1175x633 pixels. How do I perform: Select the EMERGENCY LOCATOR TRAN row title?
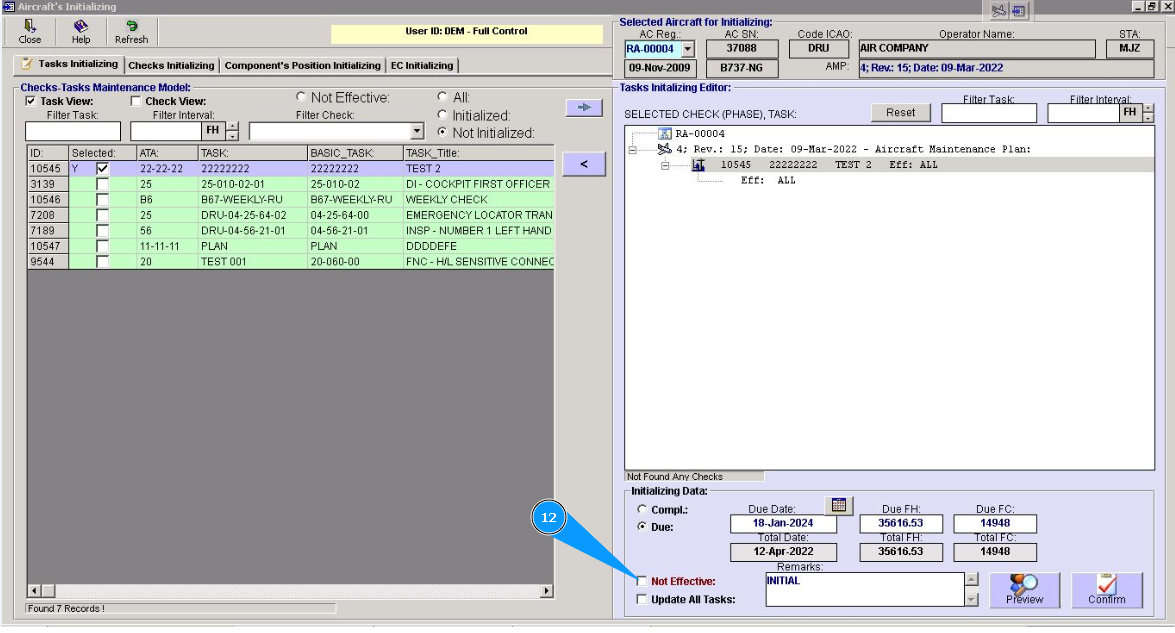click(x=480, y=215)
